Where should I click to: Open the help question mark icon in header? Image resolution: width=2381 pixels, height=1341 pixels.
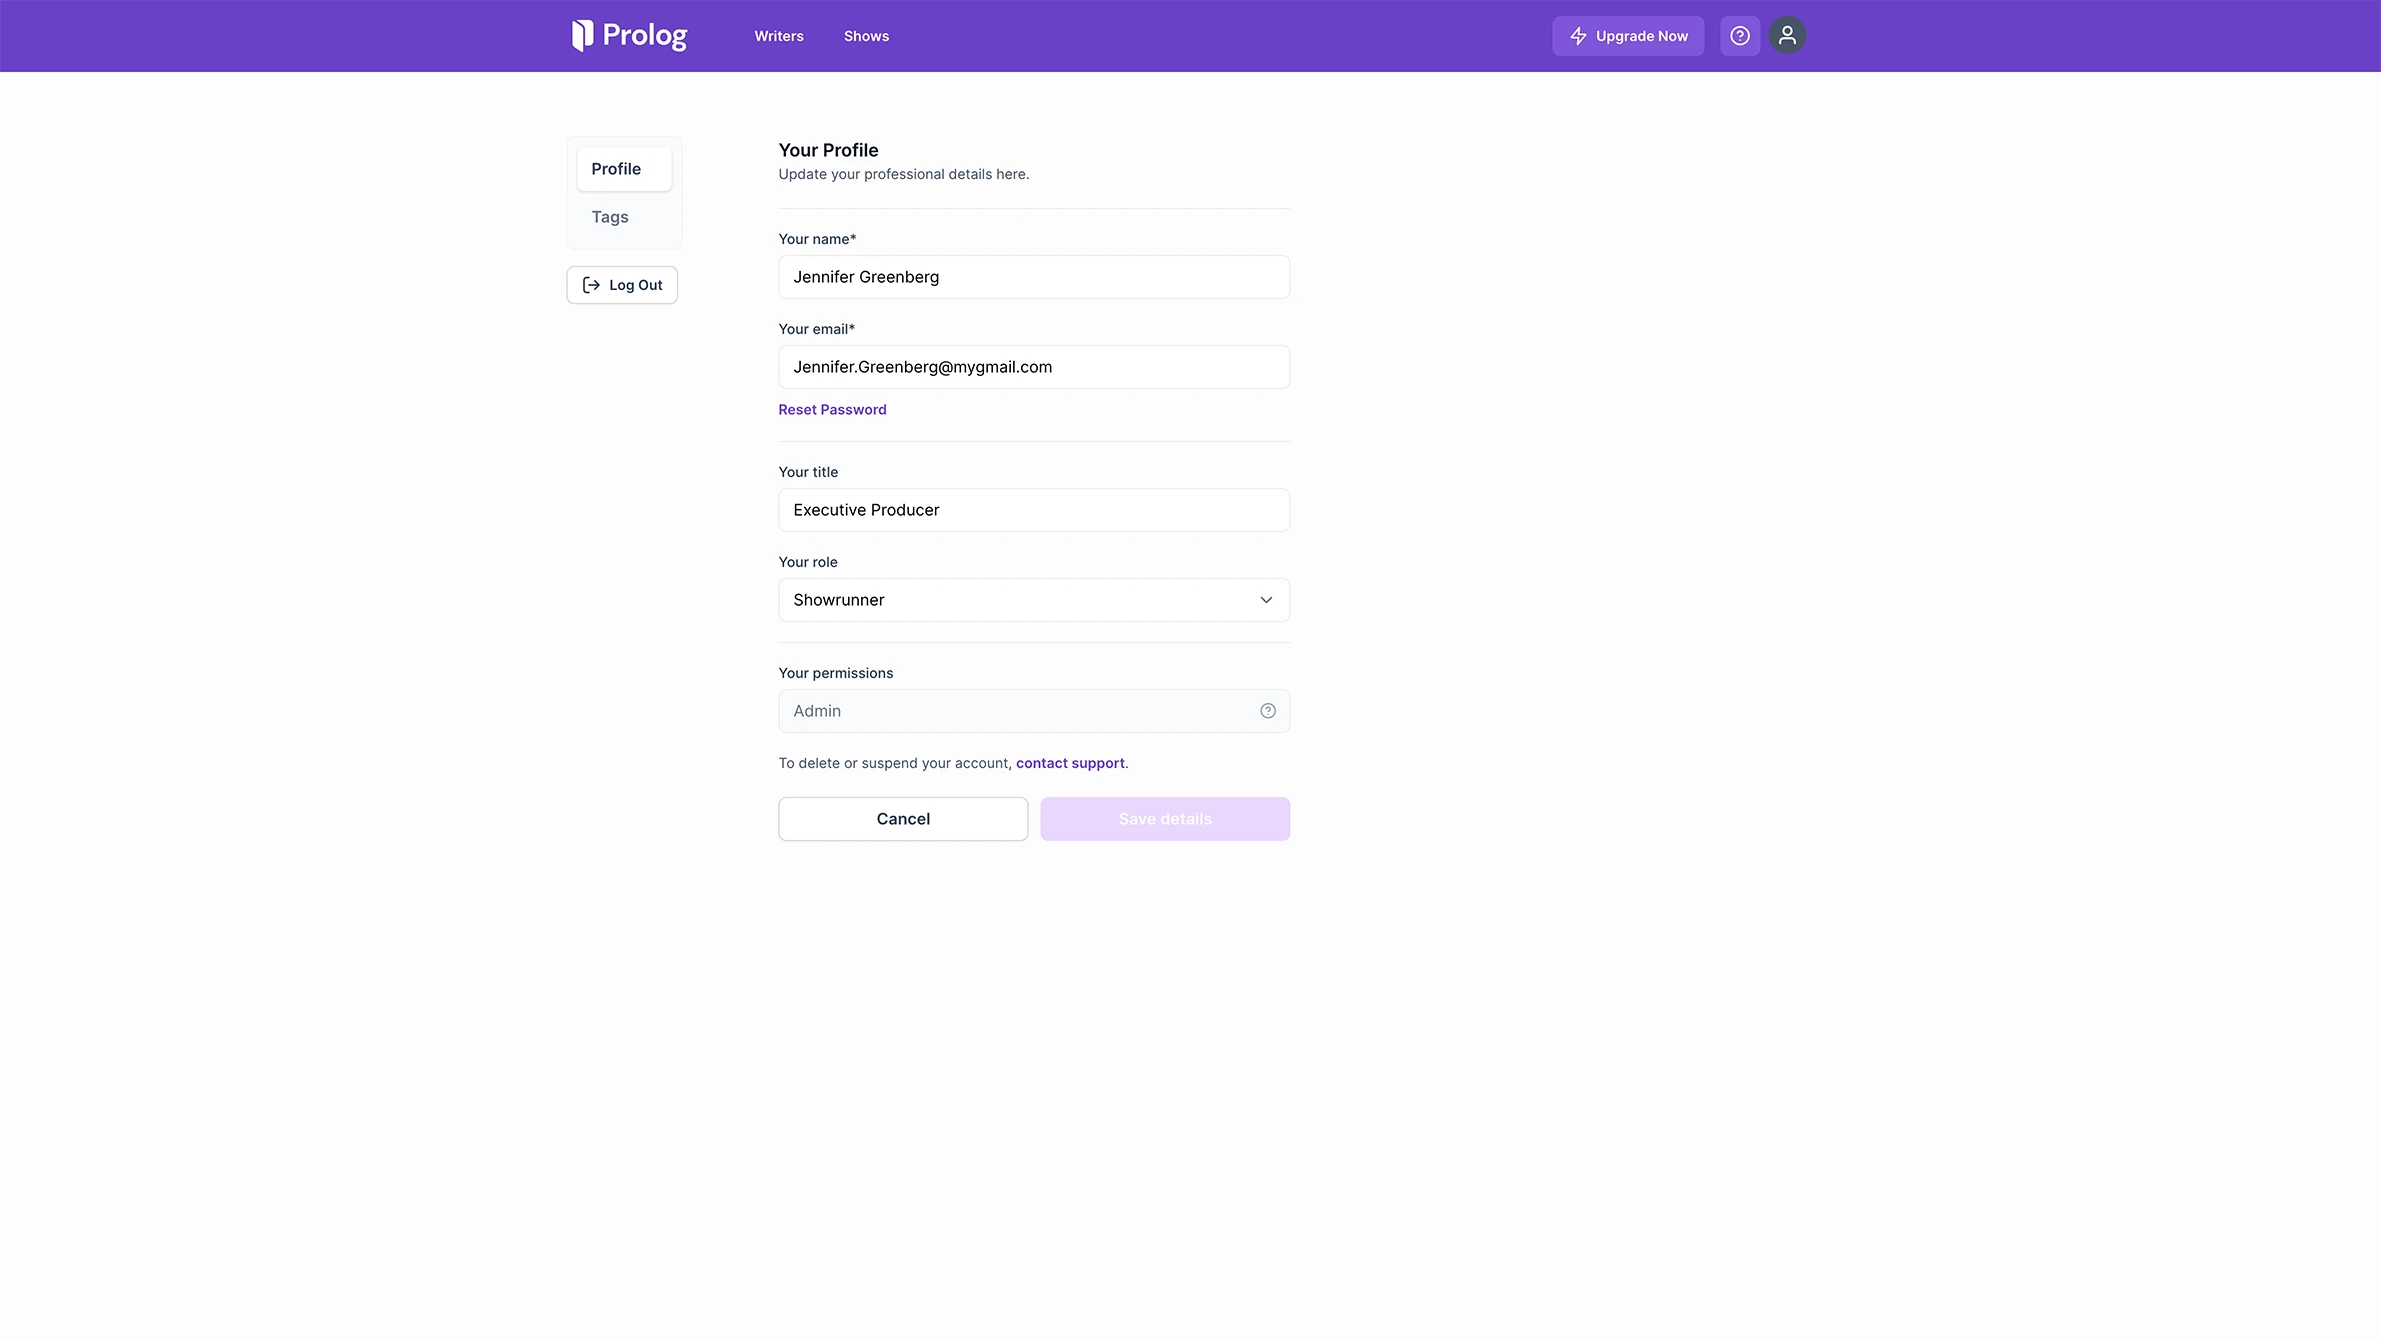1740,36
